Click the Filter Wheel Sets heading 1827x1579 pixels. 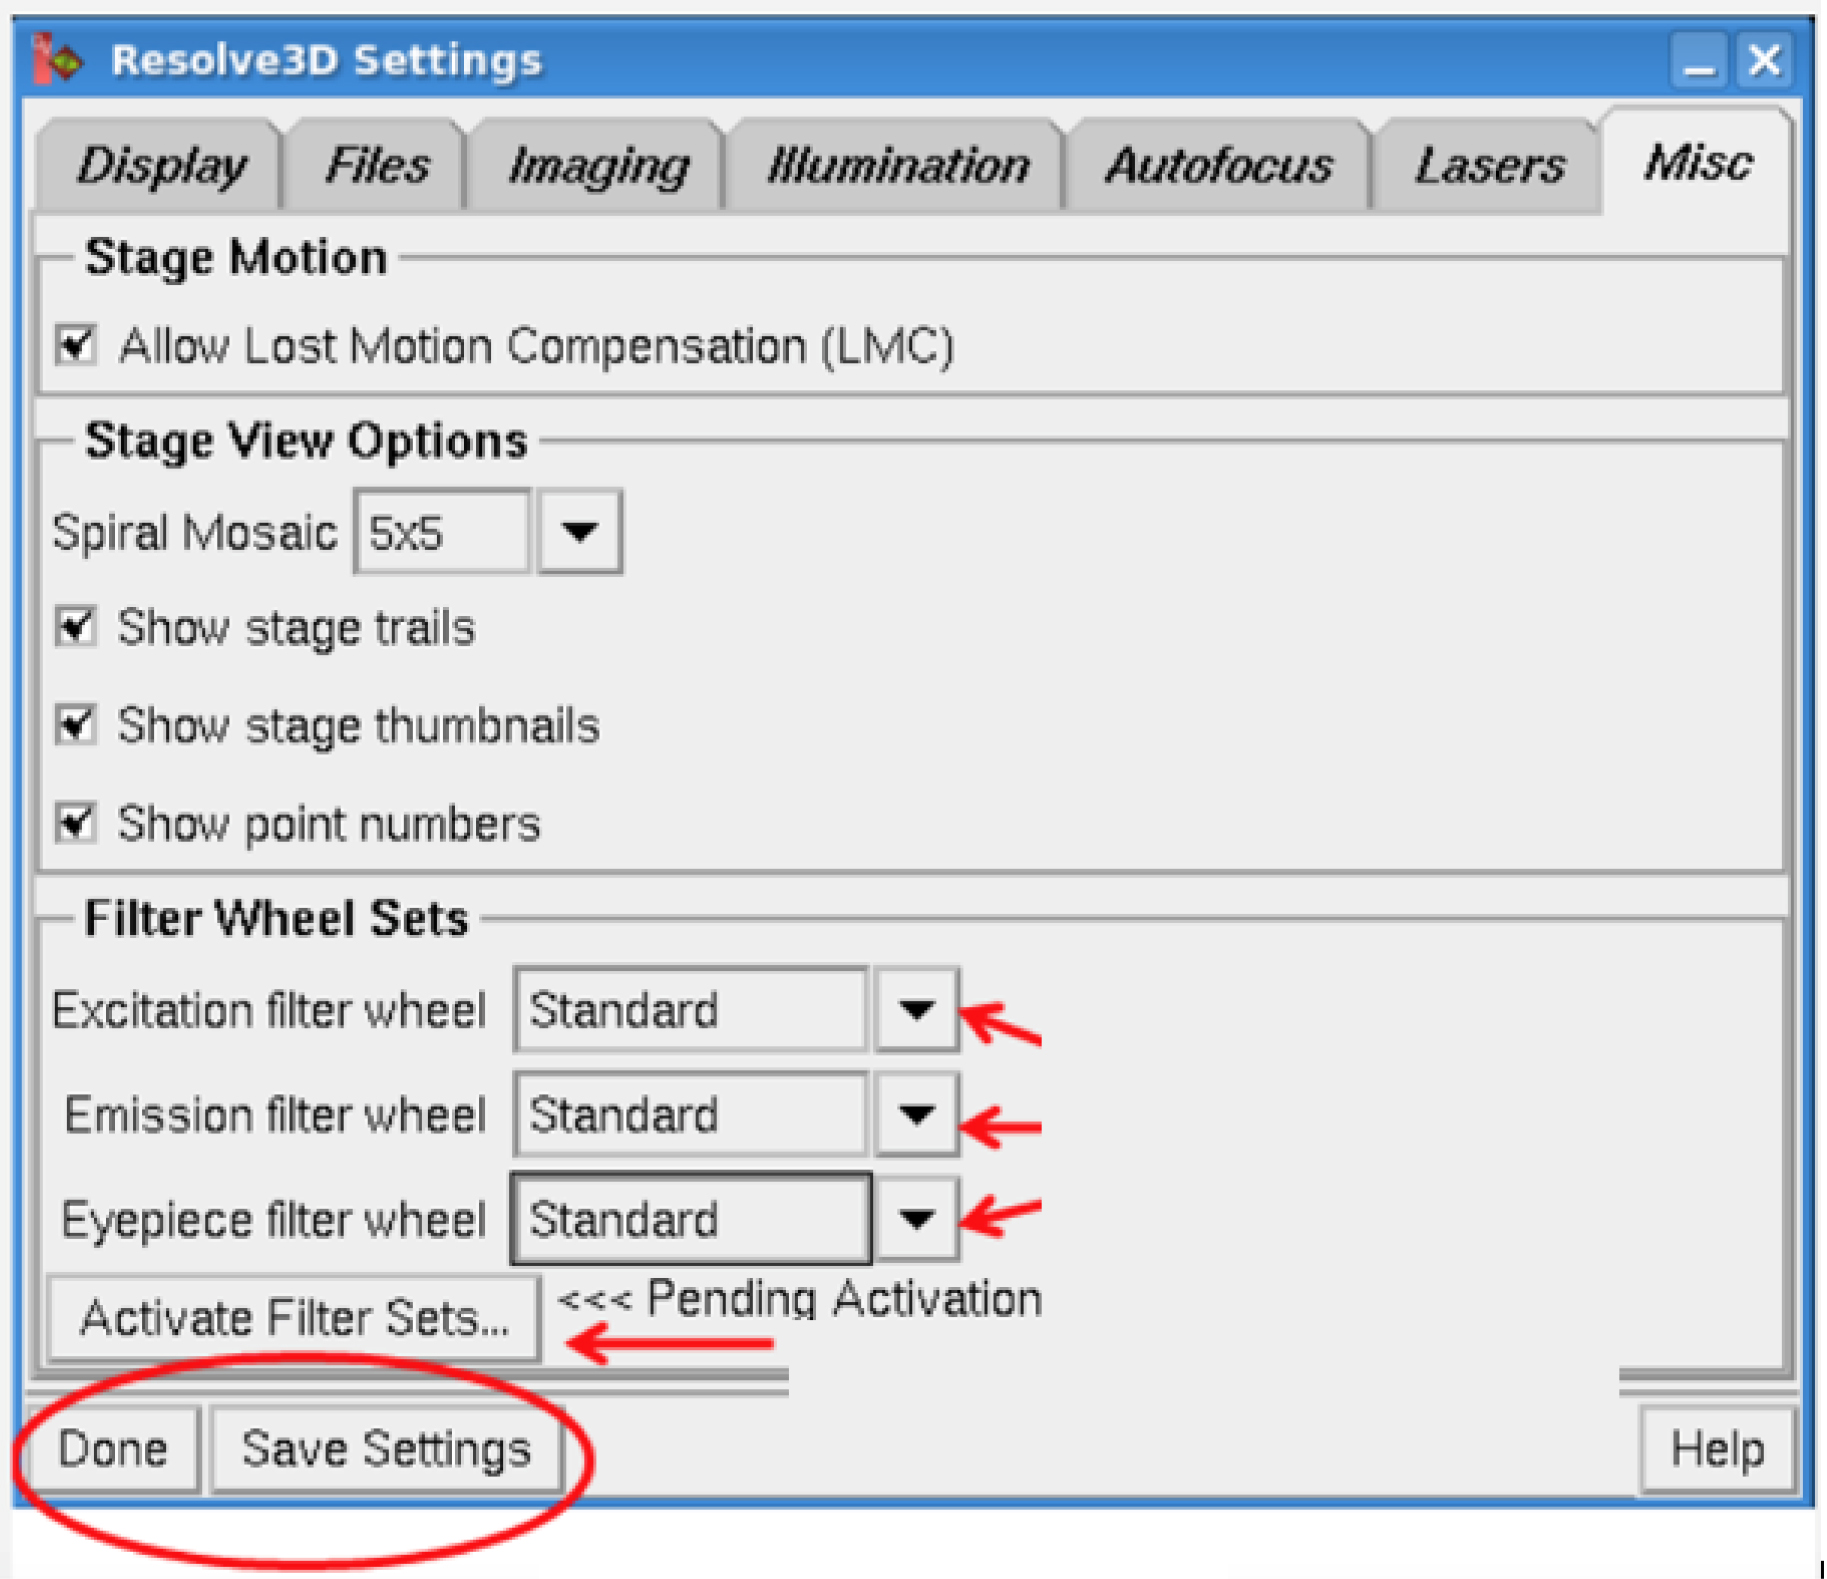pyautogui.click(x=276, y=918)
